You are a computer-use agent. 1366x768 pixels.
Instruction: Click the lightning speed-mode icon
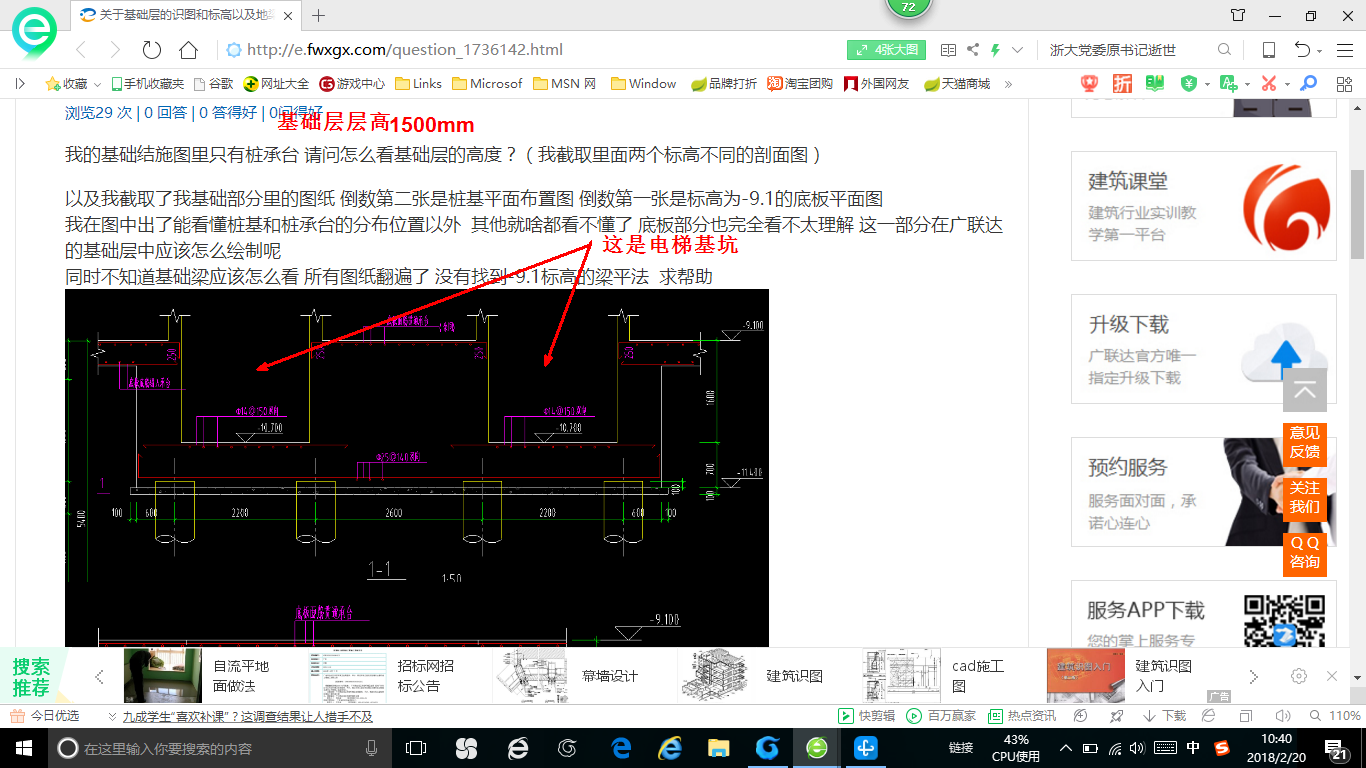click(x=995, y=50)
